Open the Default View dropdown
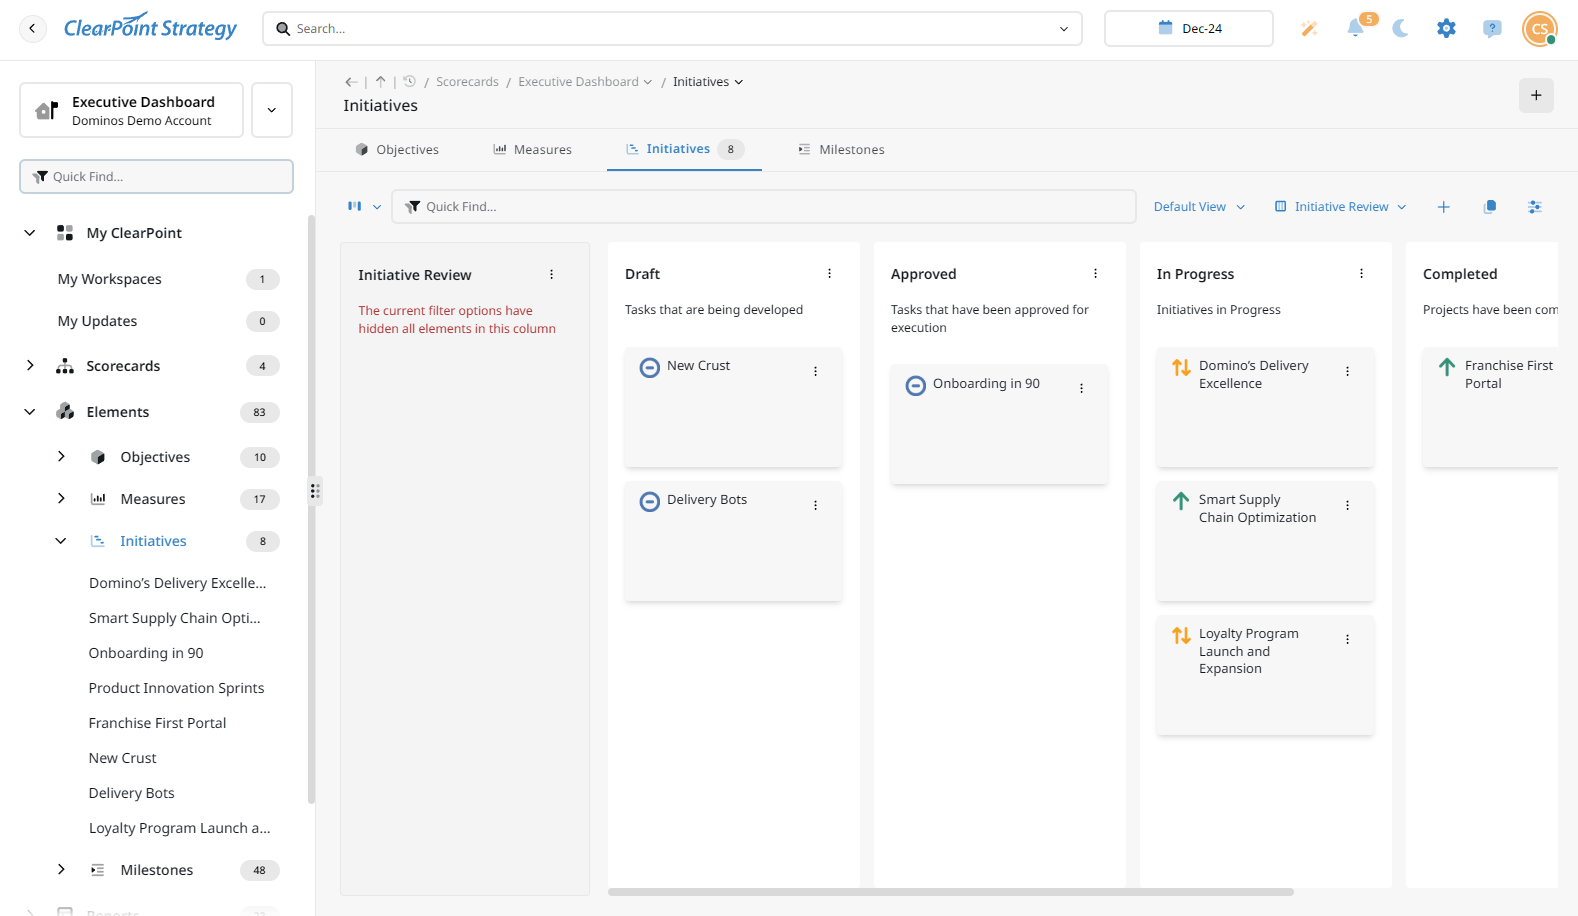Image resolution: width=1578 pixels, height=916 pixels. 1199,207
